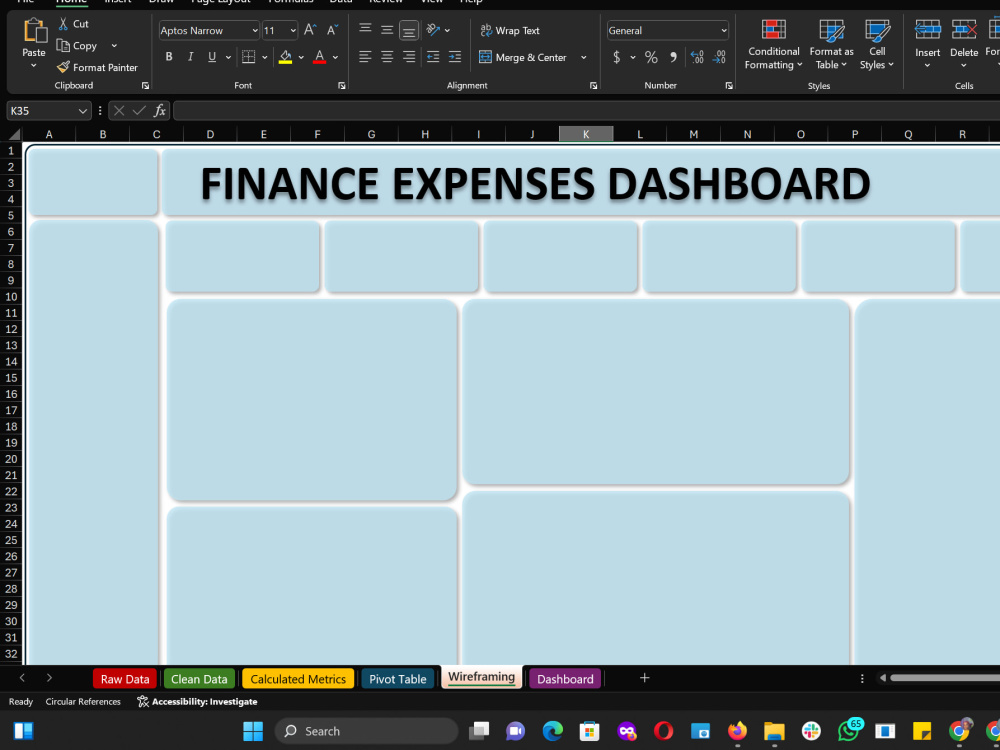Apply accounting dollar number format
1000x750 pixels.
point(616,57)
